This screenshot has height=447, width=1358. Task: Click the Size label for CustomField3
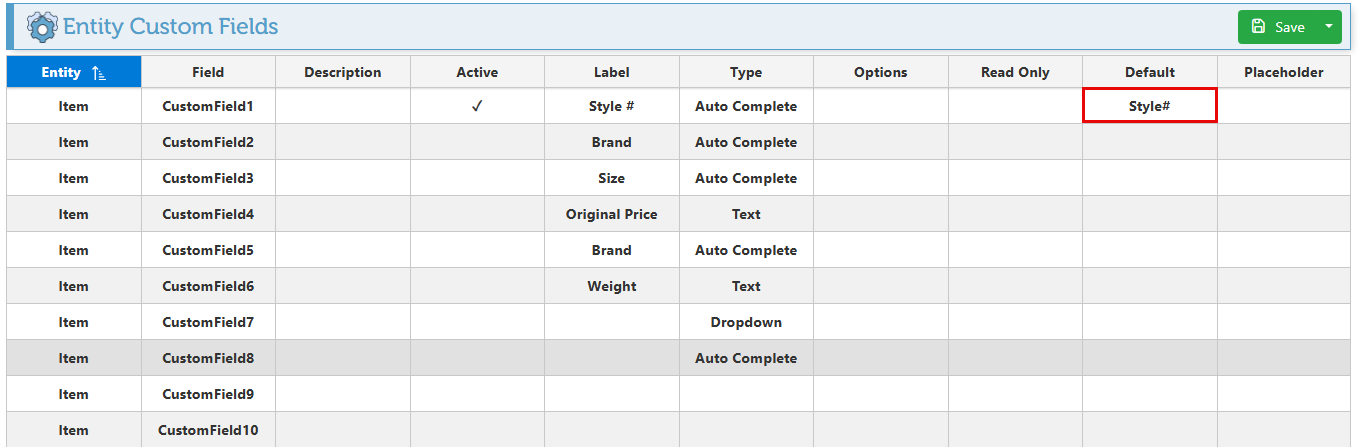pos(611,178)
